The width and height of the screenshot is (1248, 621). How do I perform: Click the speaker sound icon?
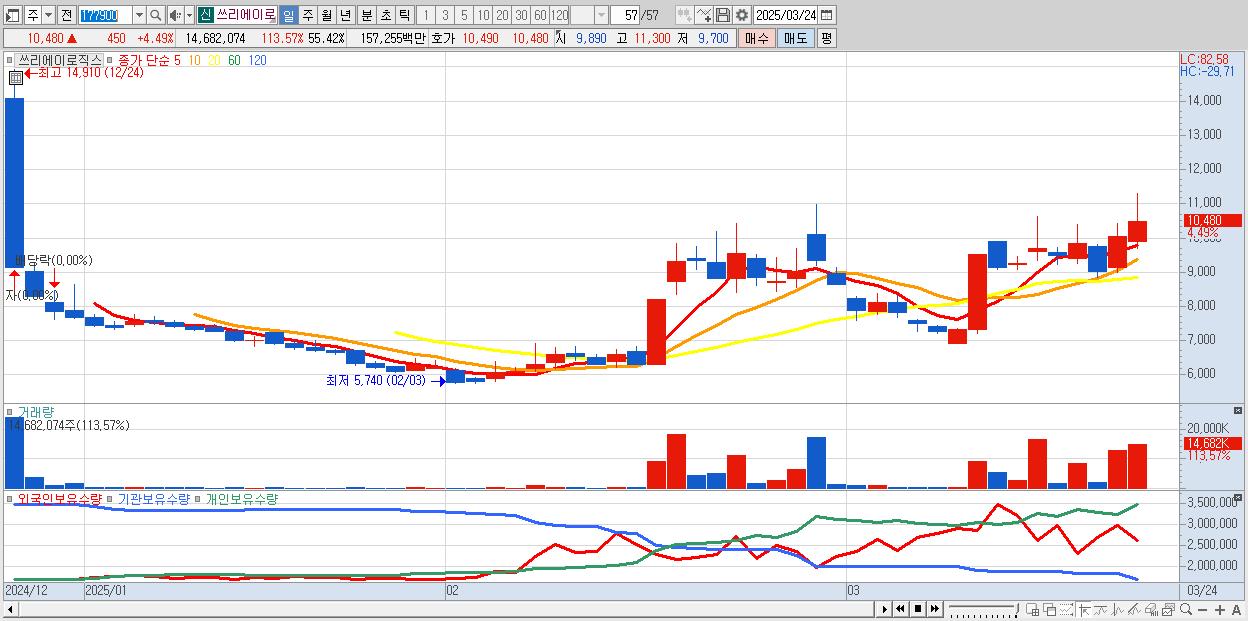tap(175, 15)
